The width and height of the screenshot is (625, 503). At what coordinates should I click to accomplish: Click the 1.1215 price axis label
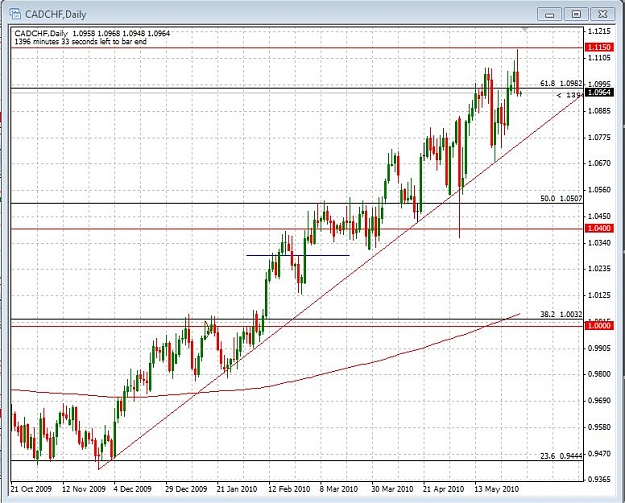point(599,32)
